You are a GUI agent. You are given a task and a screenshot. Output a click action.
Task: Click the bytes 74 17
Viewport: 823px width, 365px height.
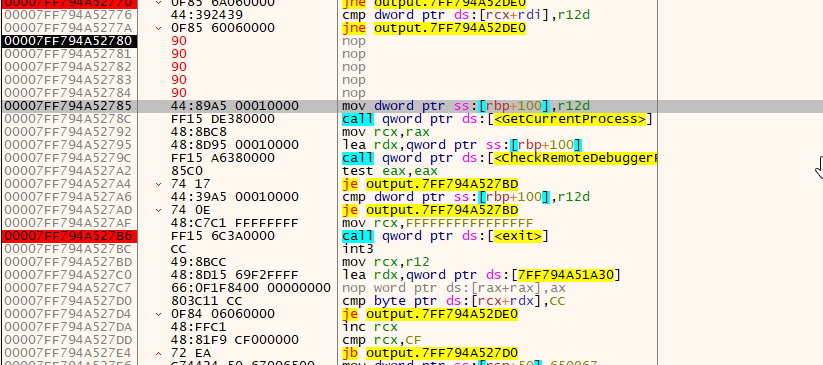(x=191, y=184)
